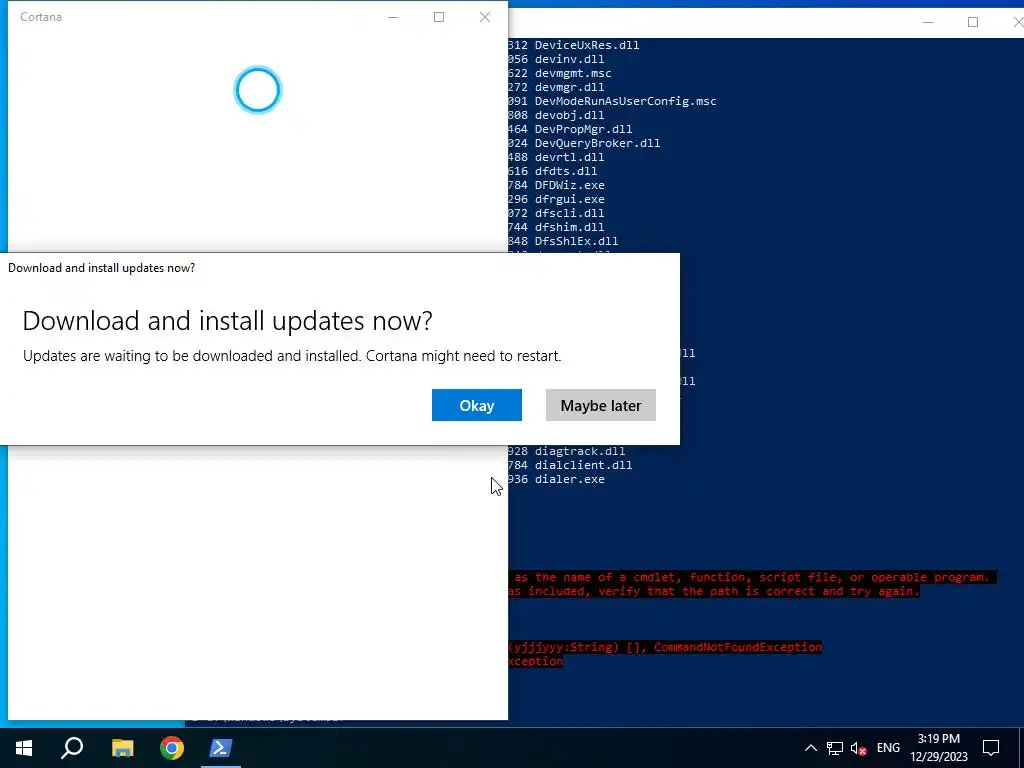This screenshot has width=1024, height=768.
Task: Click devinv.dll in PowerShell output
Action: point(569,59)
